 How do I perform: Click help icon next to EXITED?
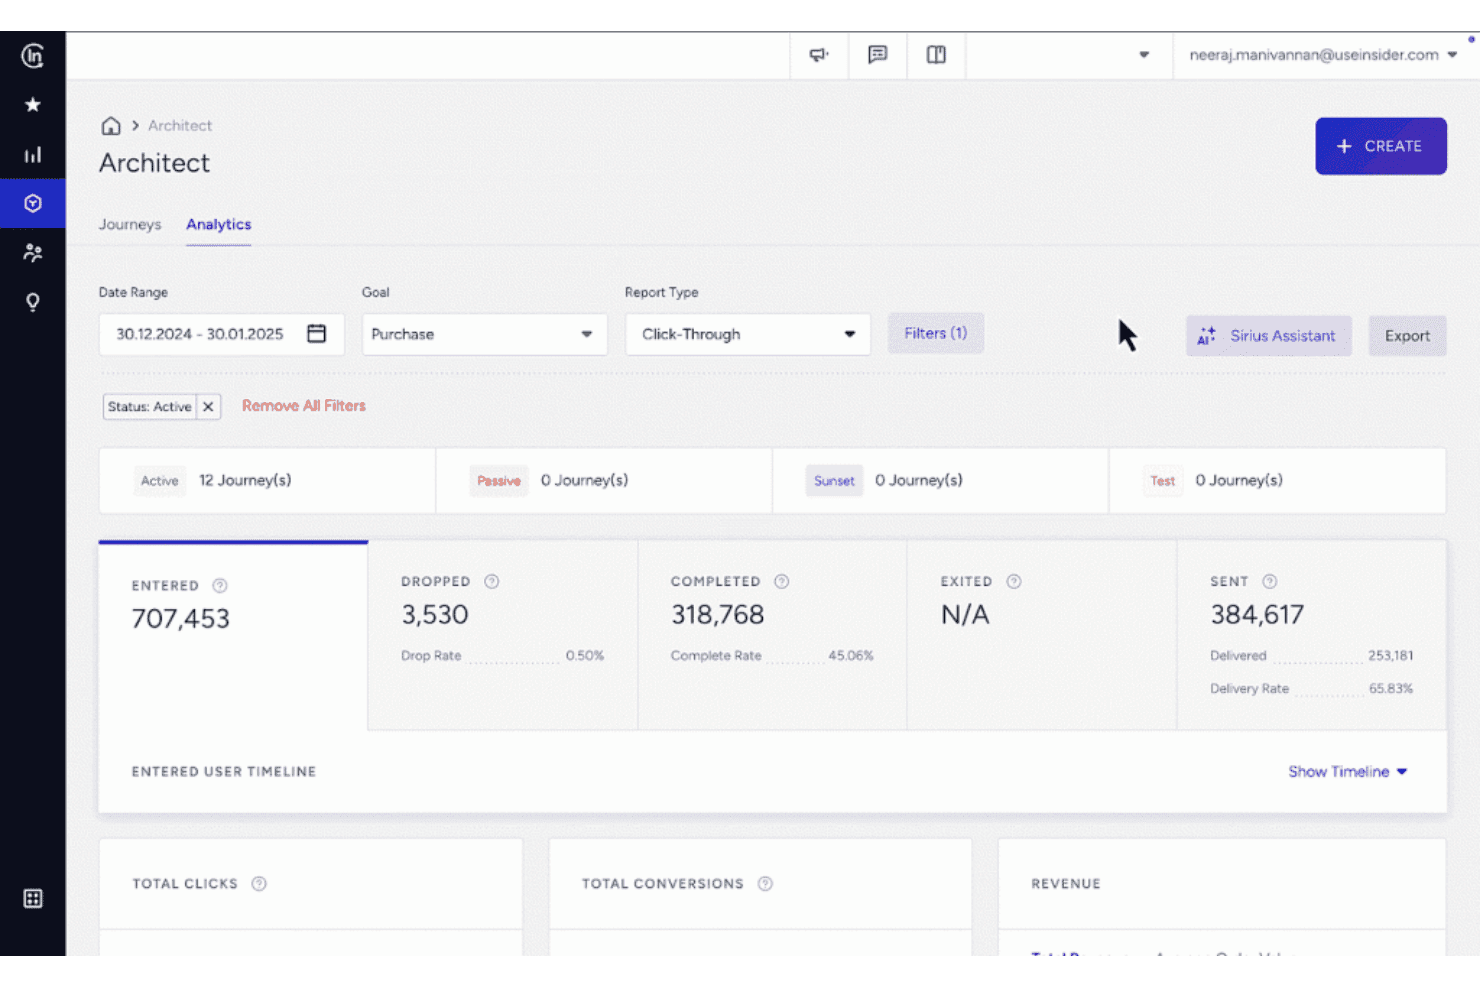tap(1014, 581)
